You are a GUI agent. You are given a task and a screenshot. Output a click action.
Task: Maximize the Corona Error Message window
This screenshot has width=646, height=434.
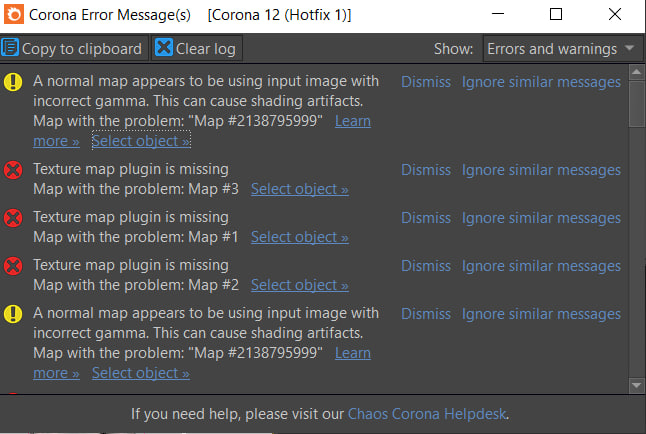click(x=556, y=15)
